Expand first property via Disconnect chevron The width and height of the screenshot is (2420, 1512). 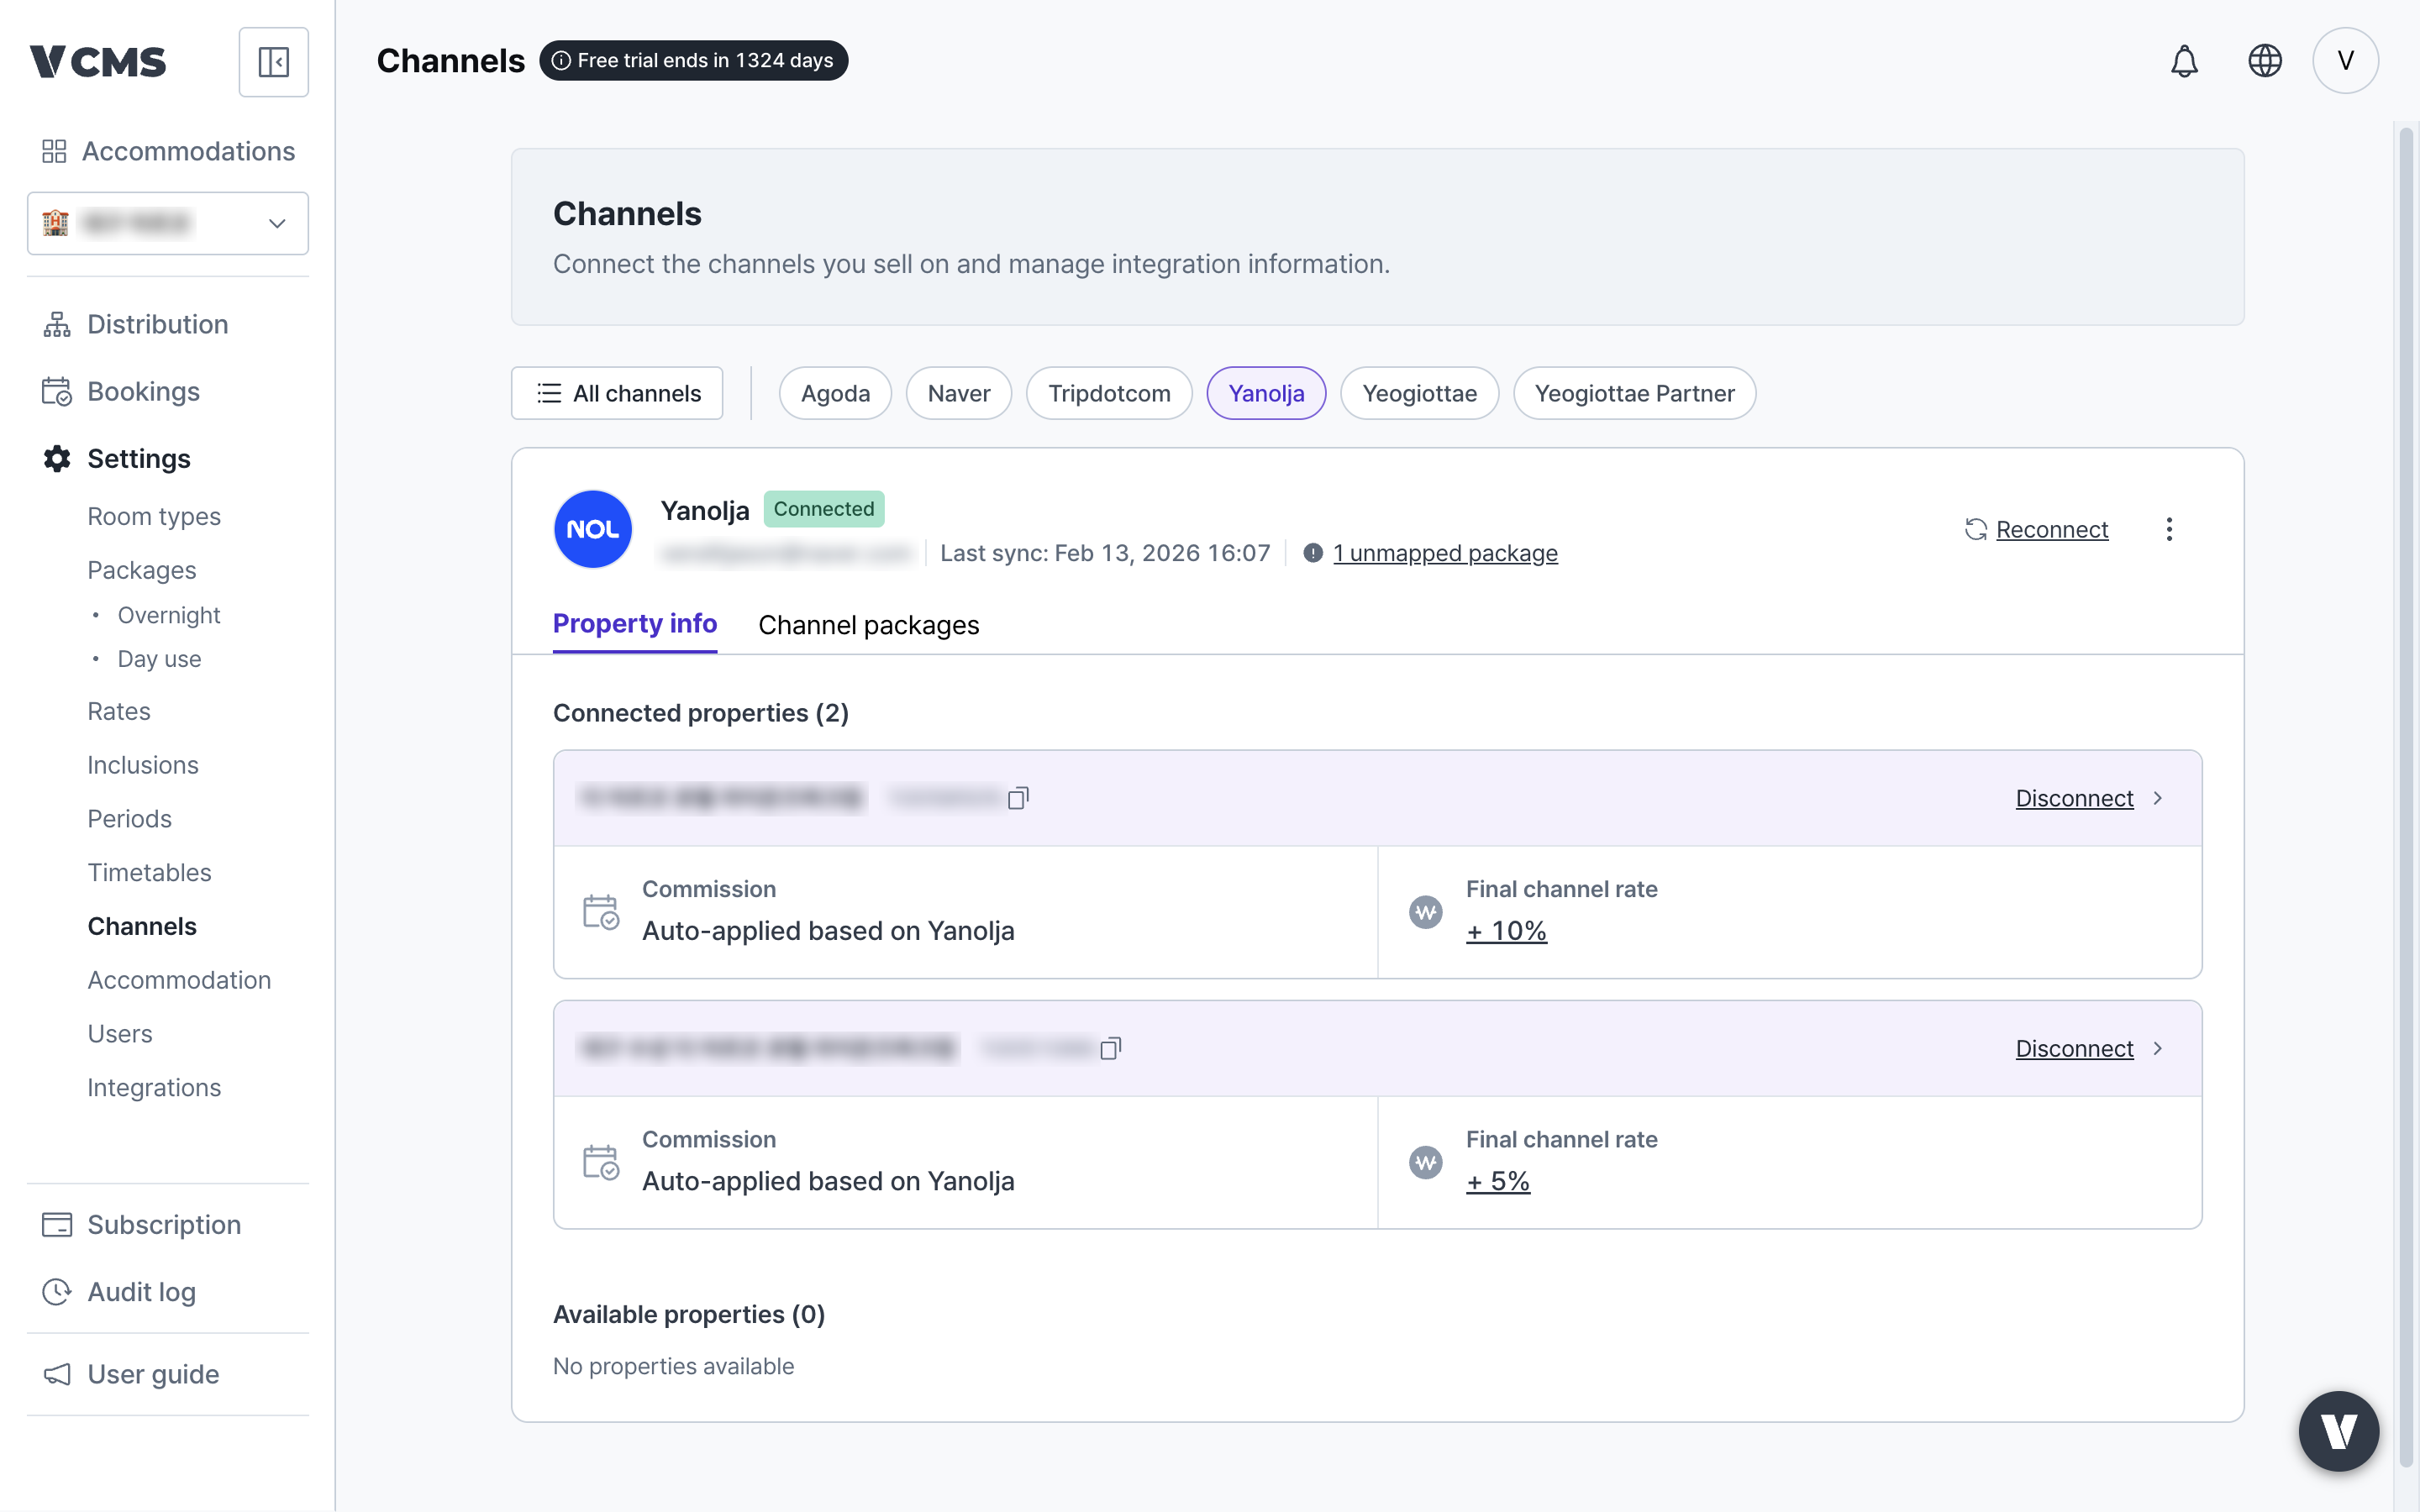[2158, 798]
